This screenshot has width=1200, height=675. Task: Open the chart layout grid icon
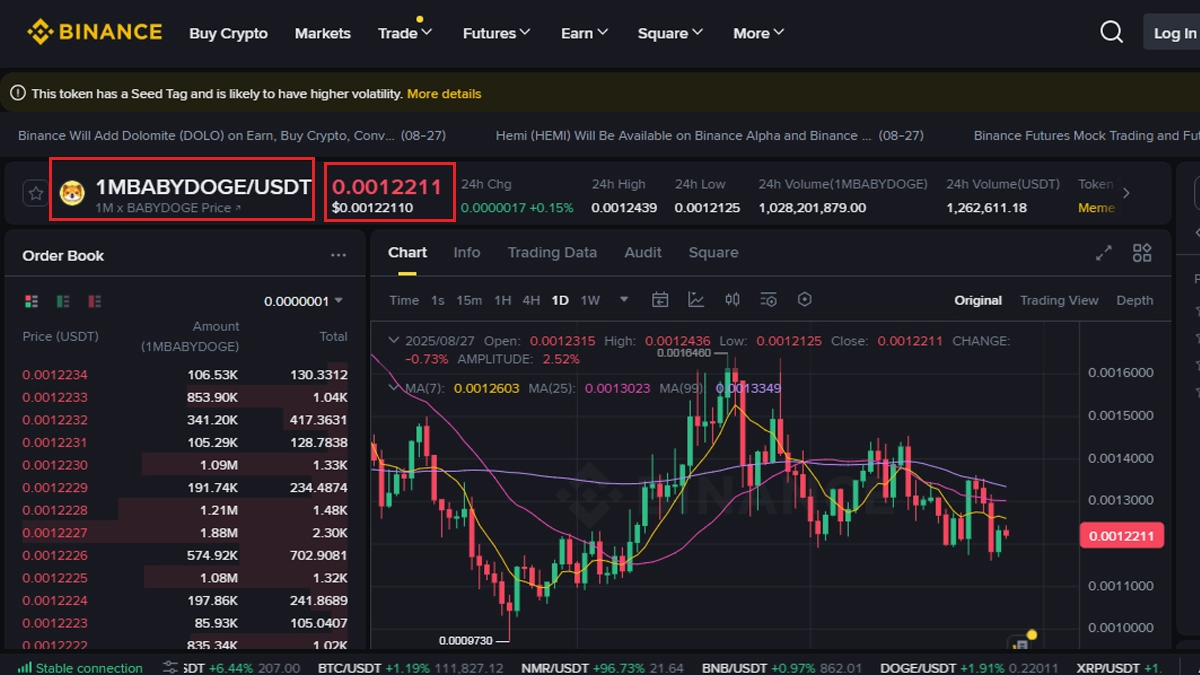[1142, 253]
